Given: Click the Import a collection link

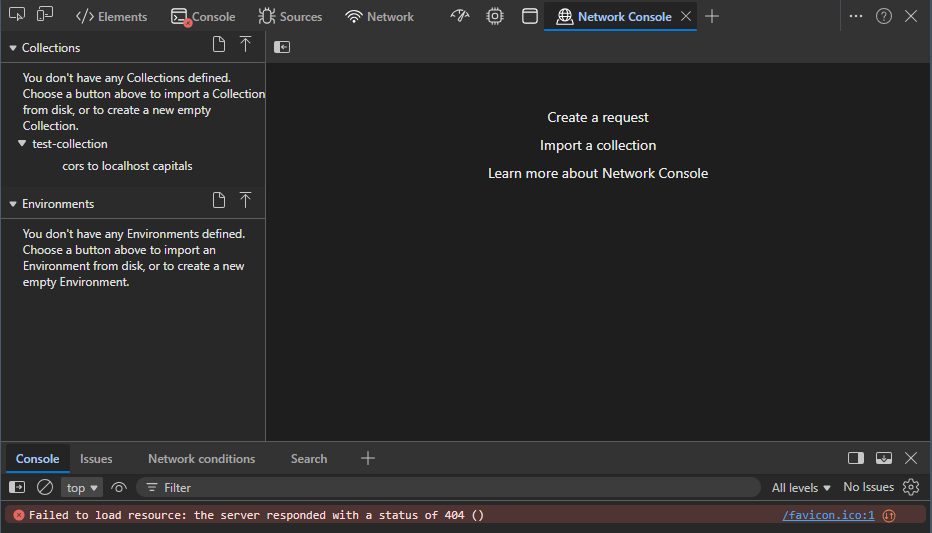Looking at the screenshot, I should tap(598, 145).
